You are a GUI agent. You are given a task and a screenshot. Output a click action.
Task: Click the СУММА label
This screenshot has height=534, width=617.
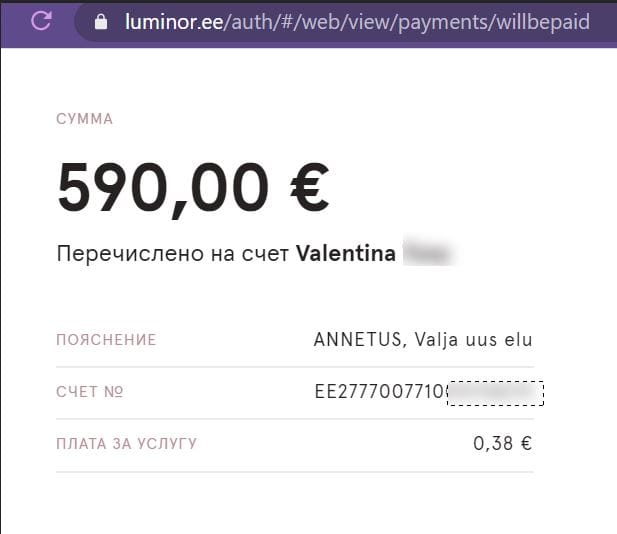pyautogui.click(x=85, y=119)
